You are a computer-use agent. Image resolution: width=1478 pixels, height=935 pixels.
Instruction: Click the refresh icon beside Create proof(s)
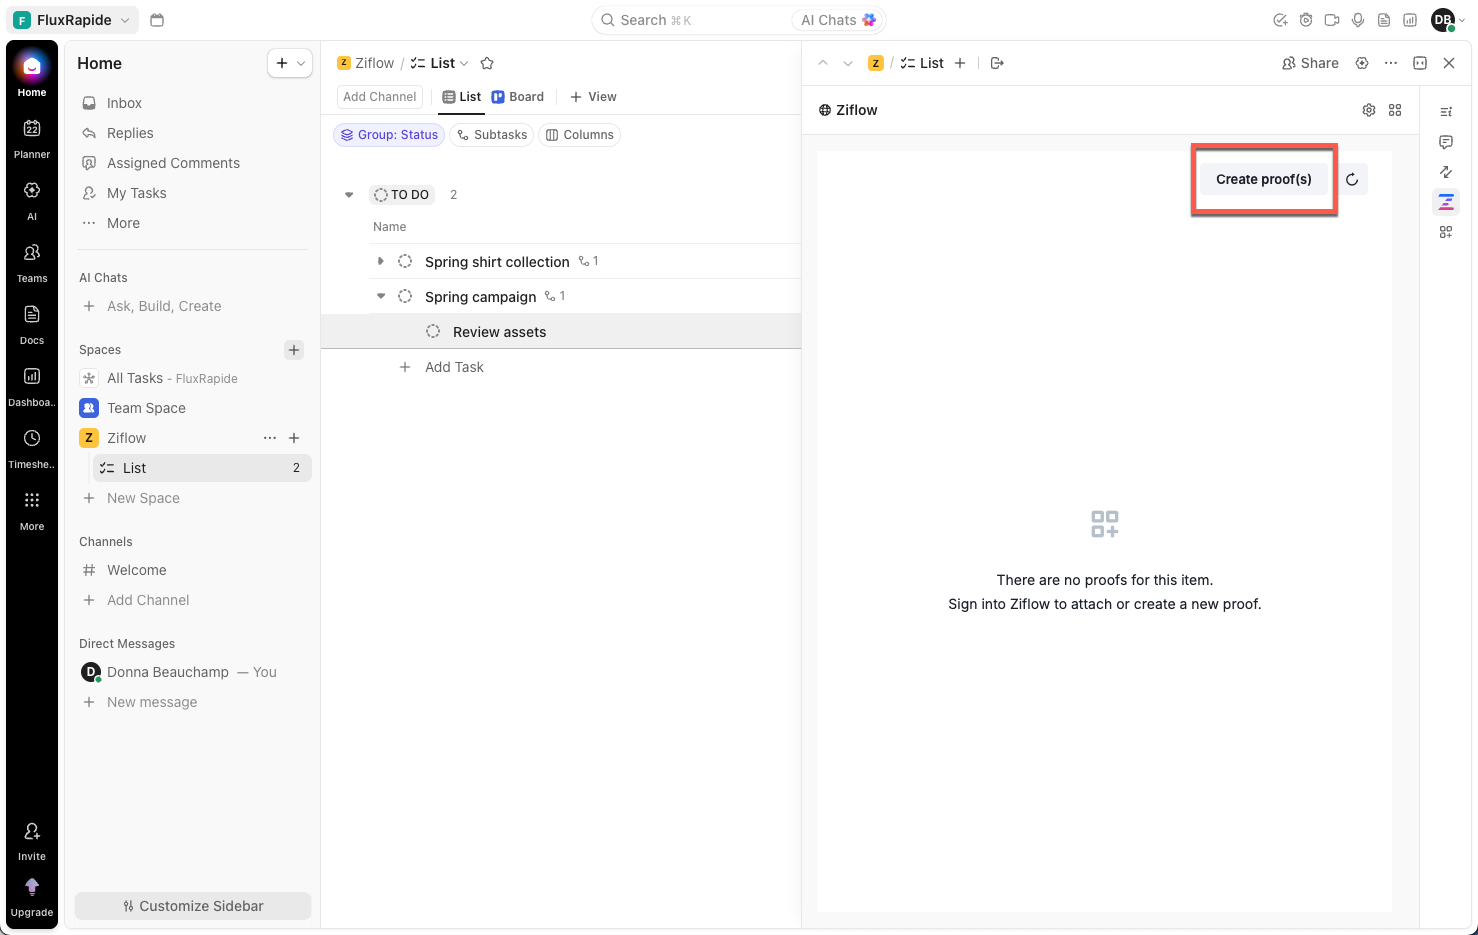point(1352,180)
